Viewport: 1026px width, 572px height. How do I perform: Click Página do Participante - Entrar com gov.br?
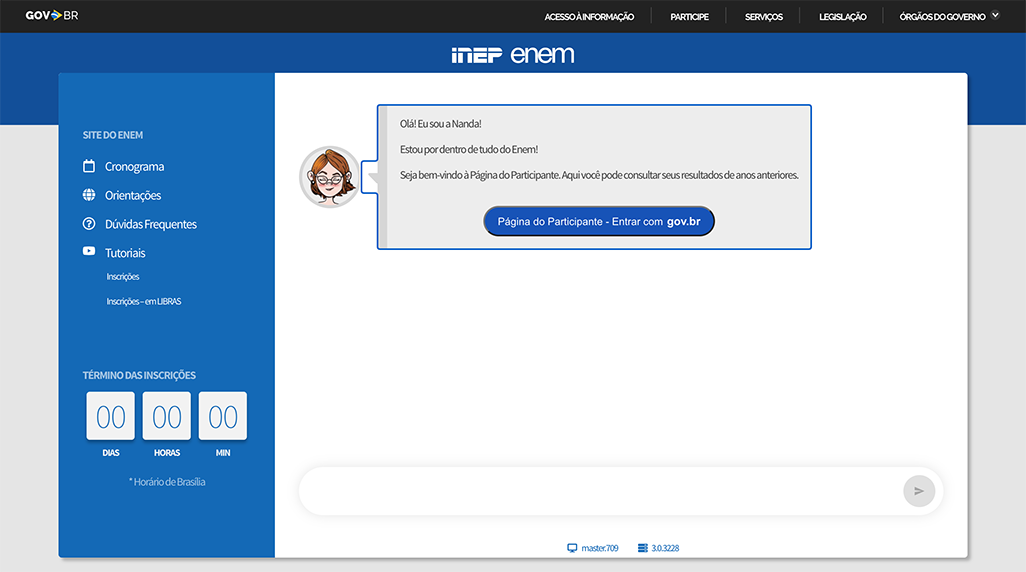click(x=599, y=221)
